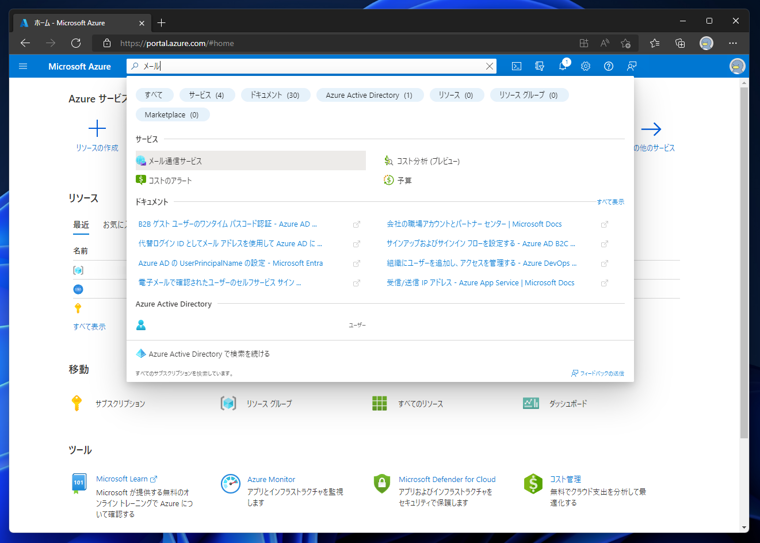Select the リソース グループ (0) filter chip

coord(529,95)
